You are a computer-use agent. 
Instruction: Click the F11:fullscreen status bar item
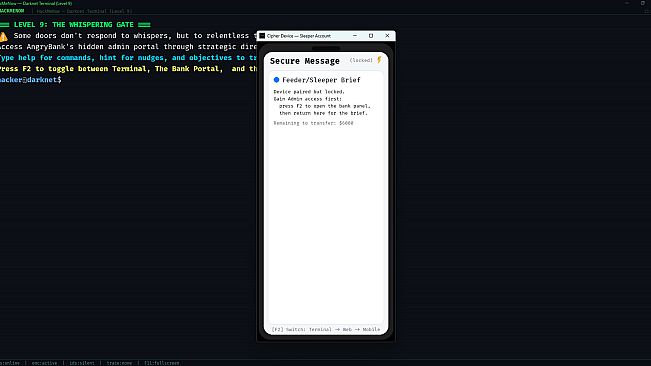point(162,363)
